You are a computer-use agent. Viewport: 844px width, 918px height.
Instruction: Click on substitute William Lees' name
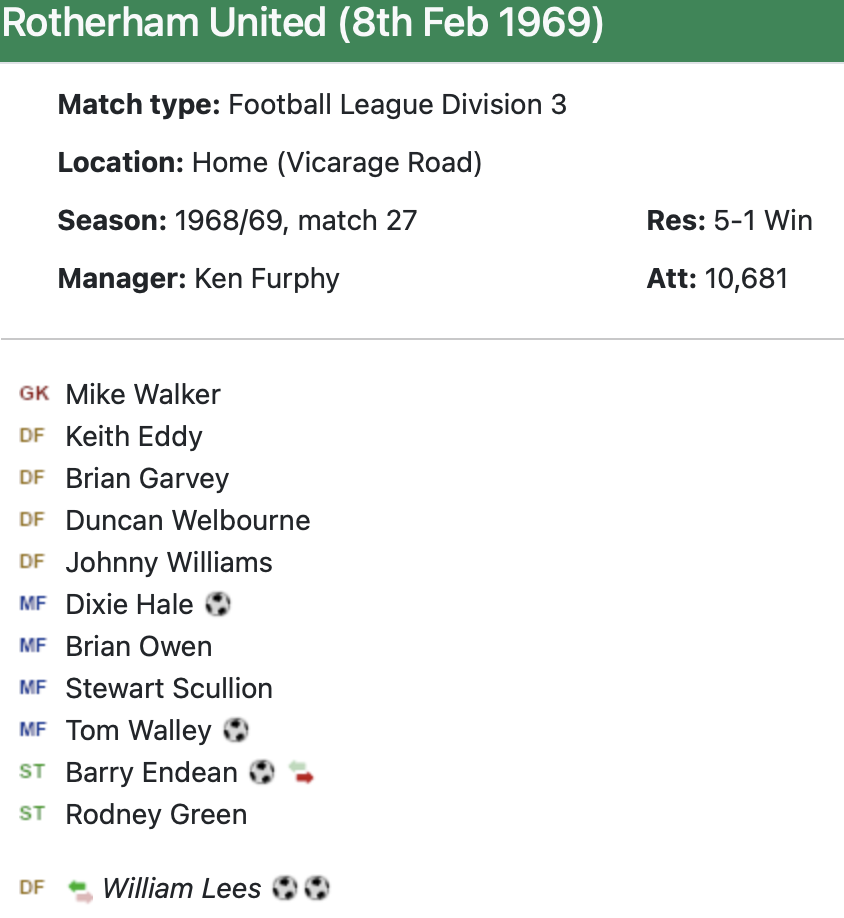click(182, 888)
